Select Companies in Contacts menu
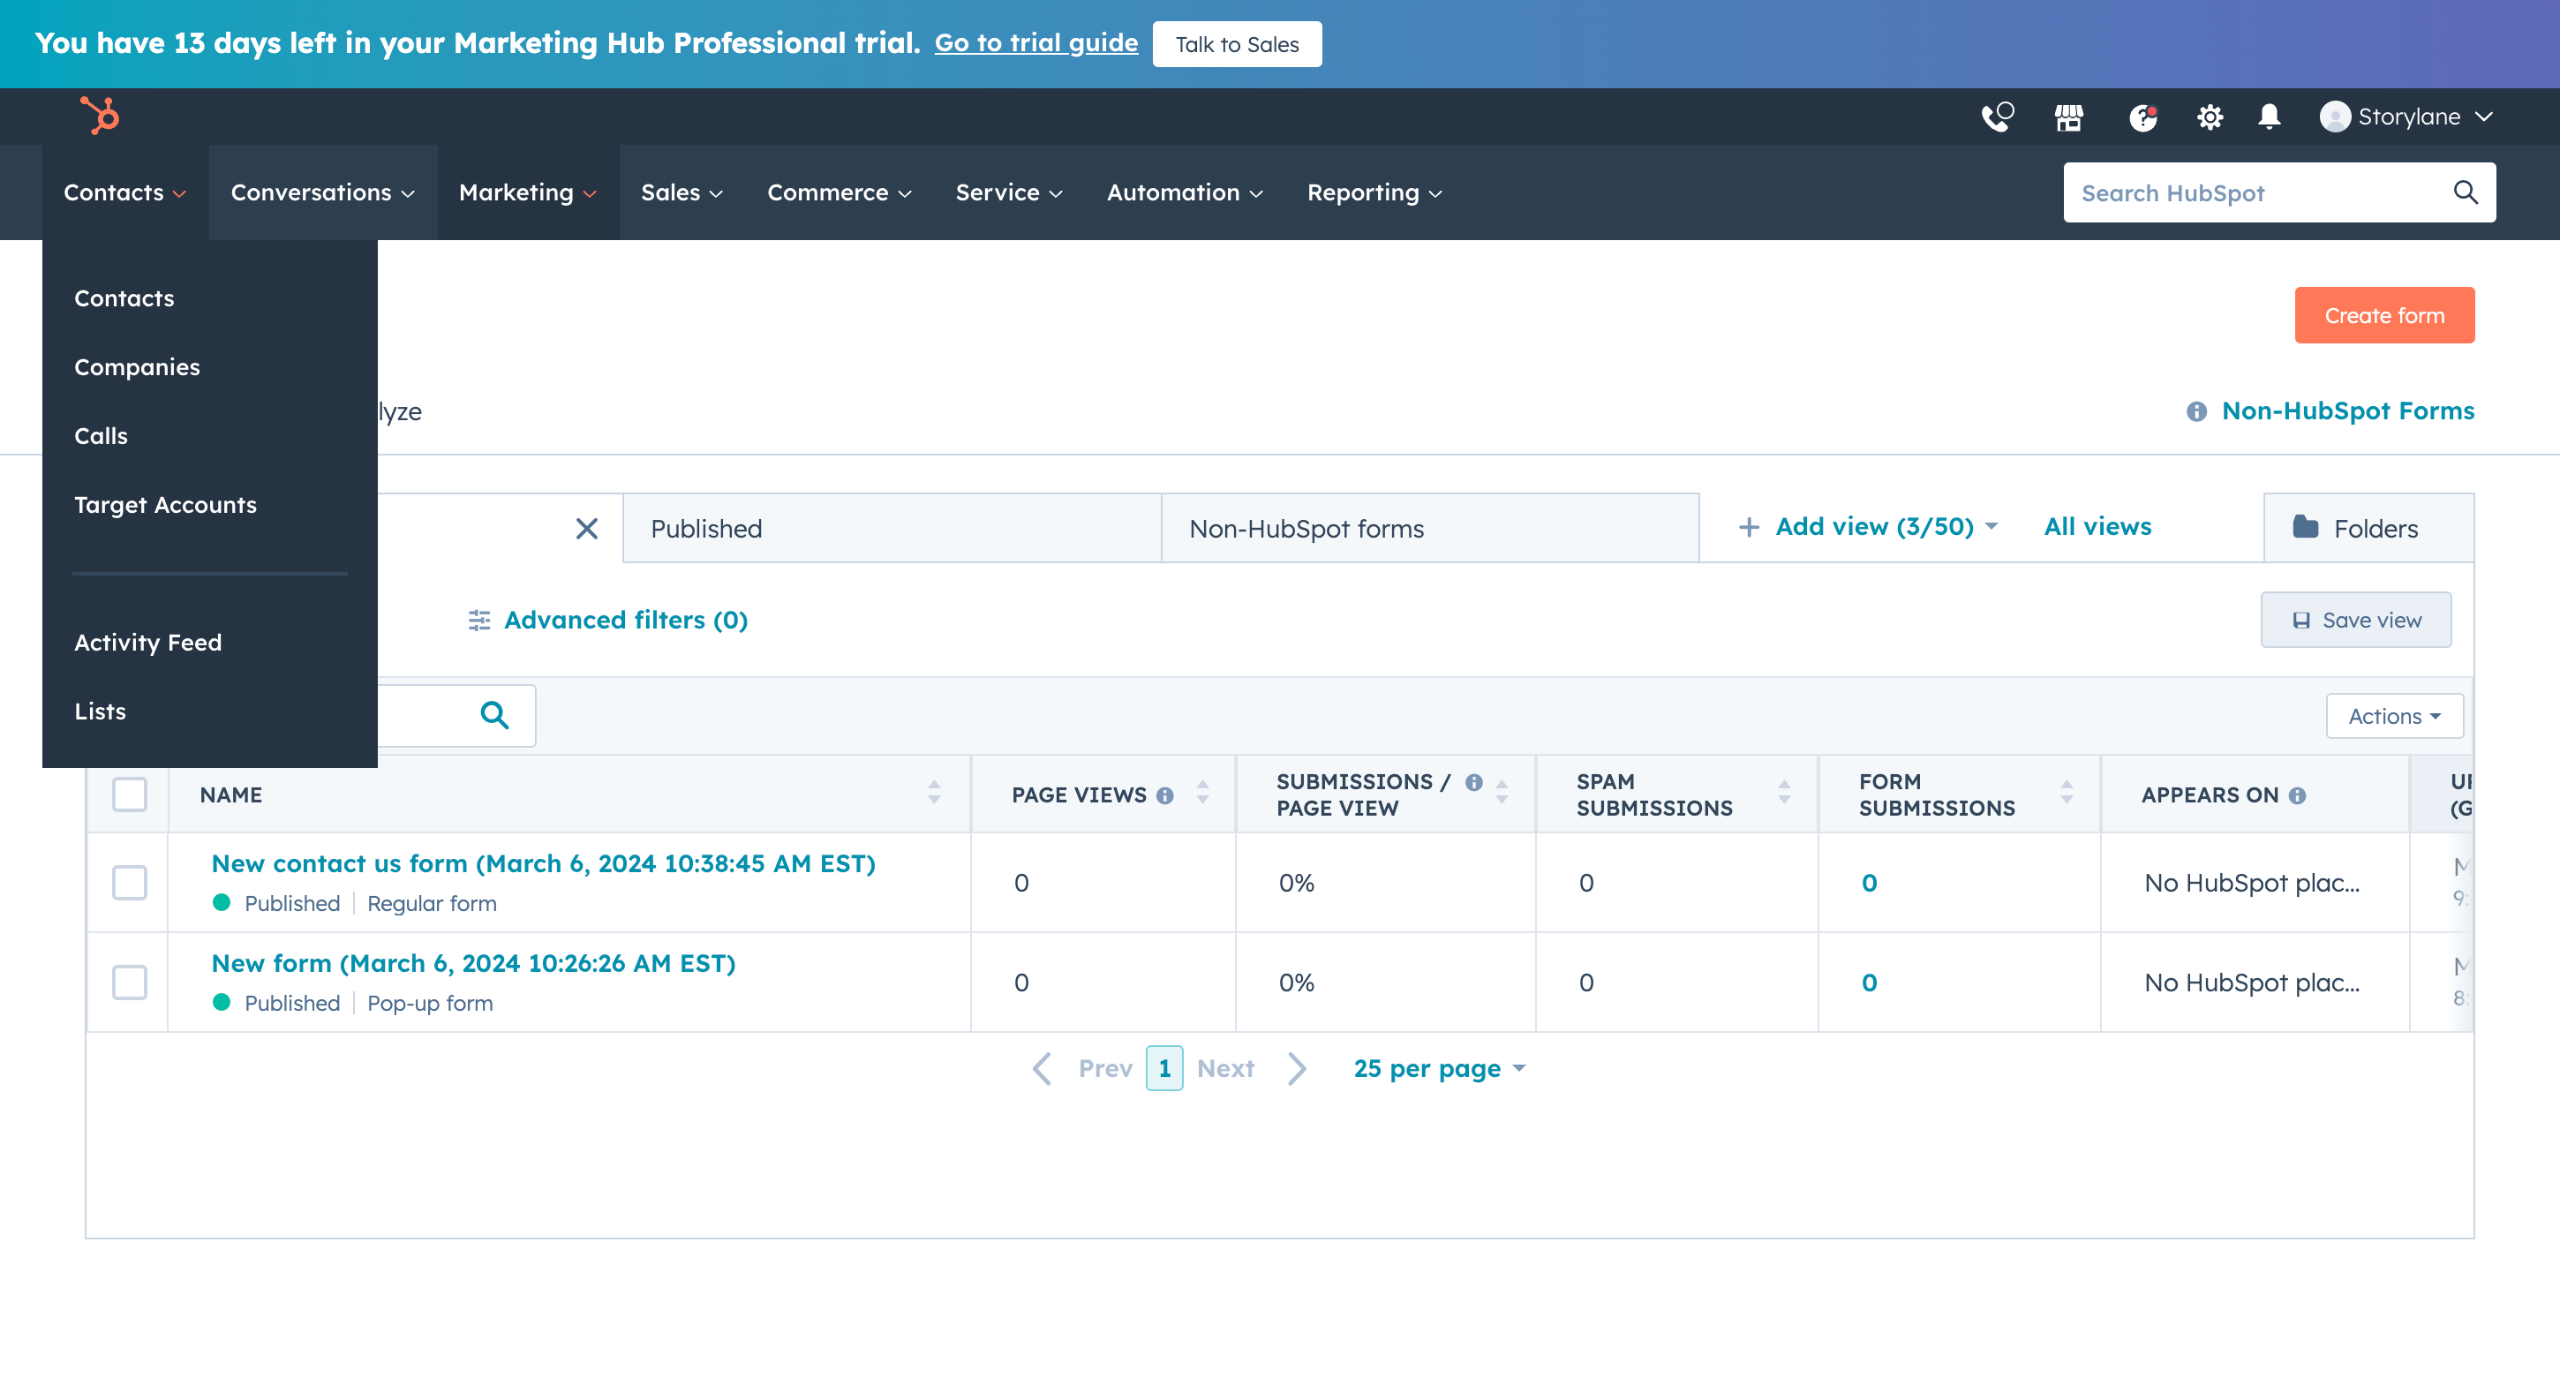Image resolution: width=2560 pixels, height=1373 pixels. [x=137, y=367]
